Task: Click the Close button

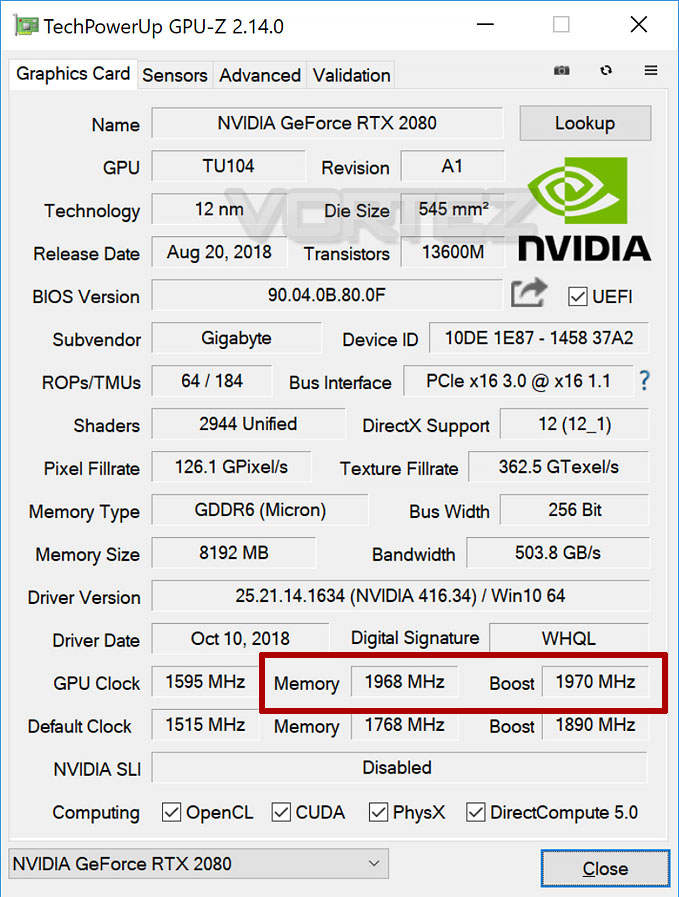Action: click(605, 869)
